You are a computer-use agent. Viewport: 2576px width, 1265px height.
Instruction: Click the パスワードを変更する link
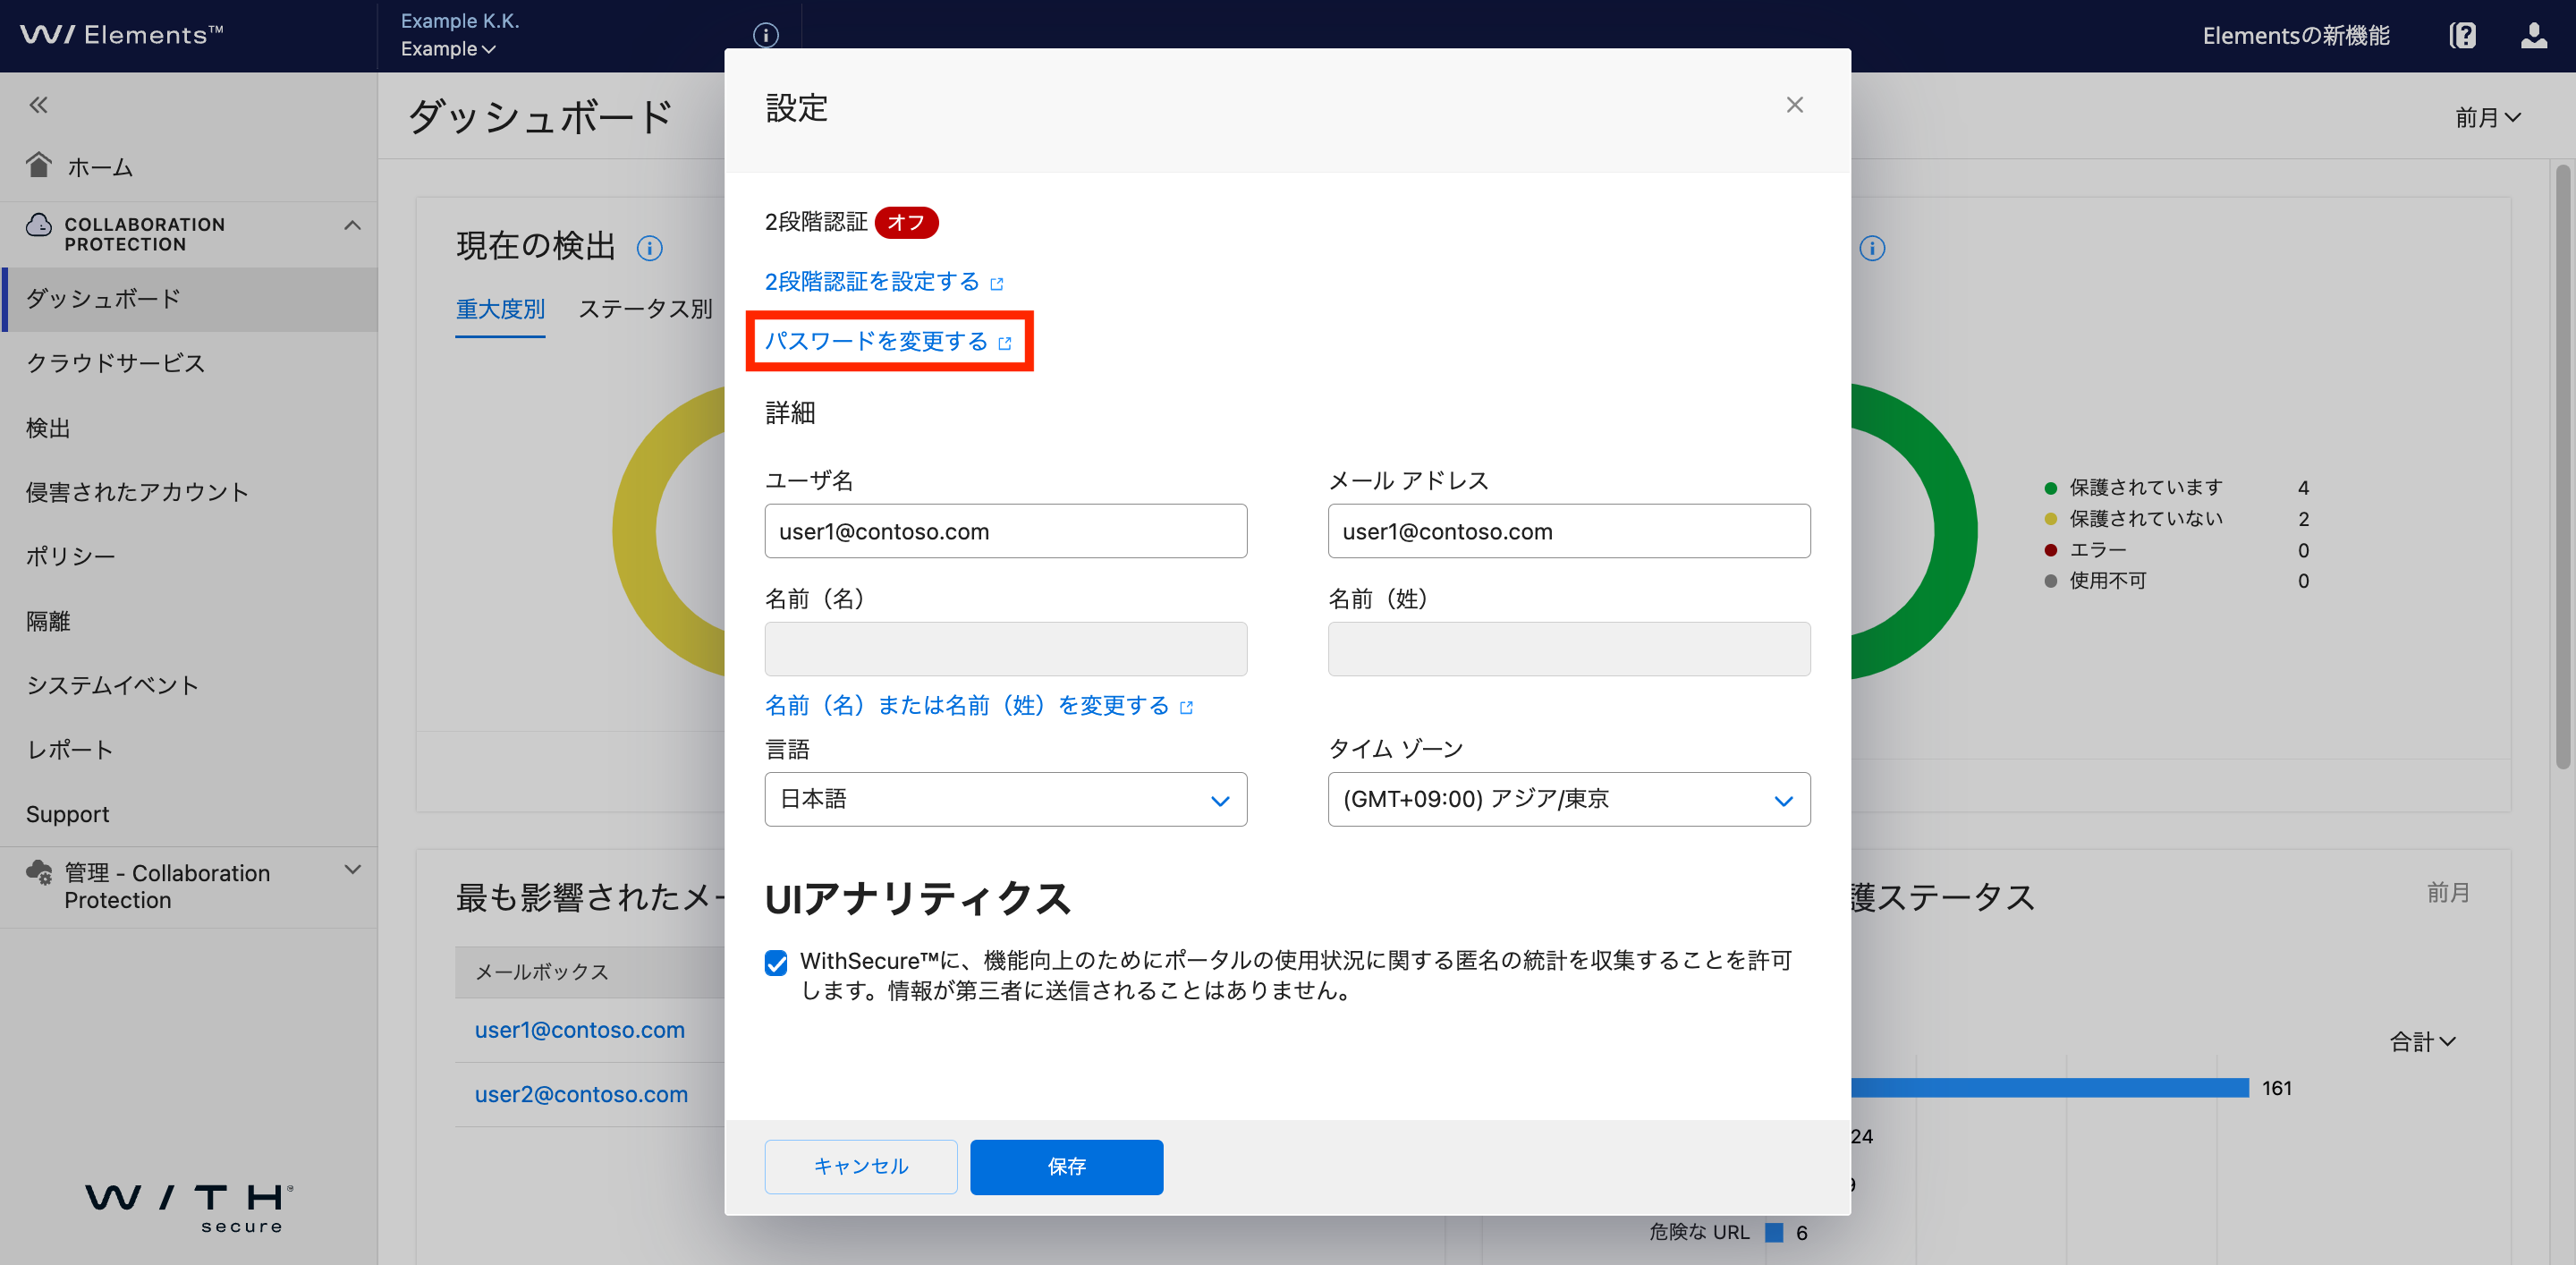(x=877, y=342)
